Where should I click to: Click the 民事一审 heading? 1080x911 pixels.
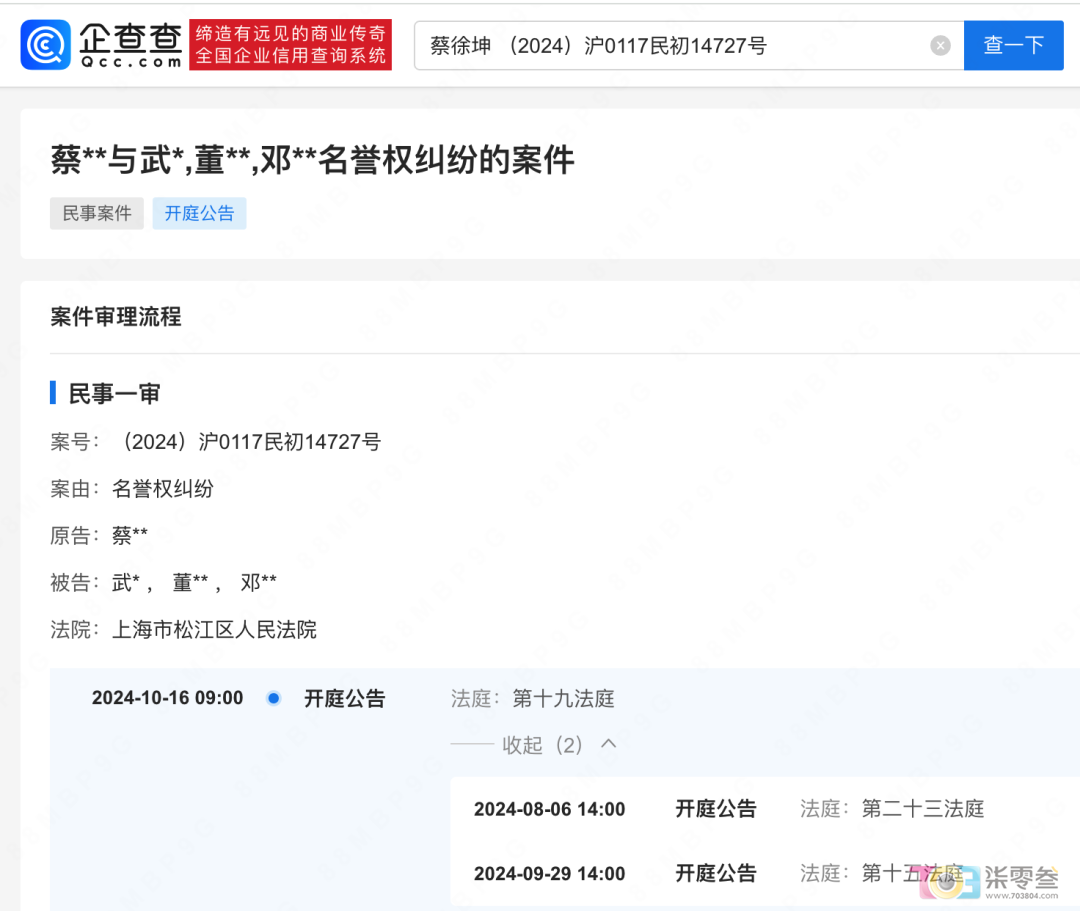tap(114, 394)
